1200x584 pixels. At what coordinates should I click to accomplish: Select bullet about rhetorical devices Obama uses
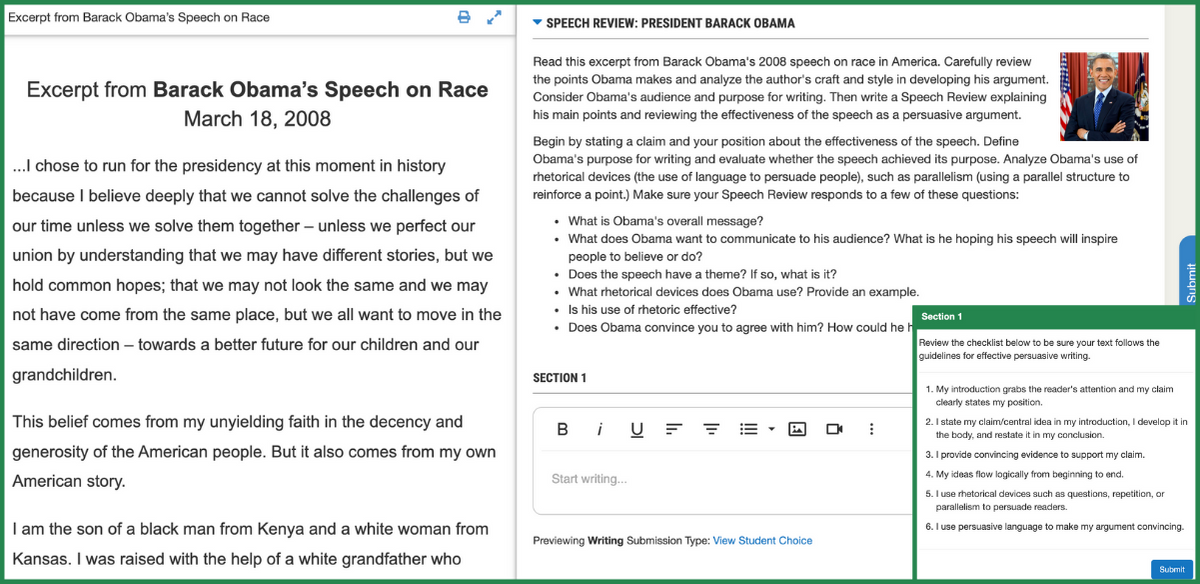click(x=743, y=292)
